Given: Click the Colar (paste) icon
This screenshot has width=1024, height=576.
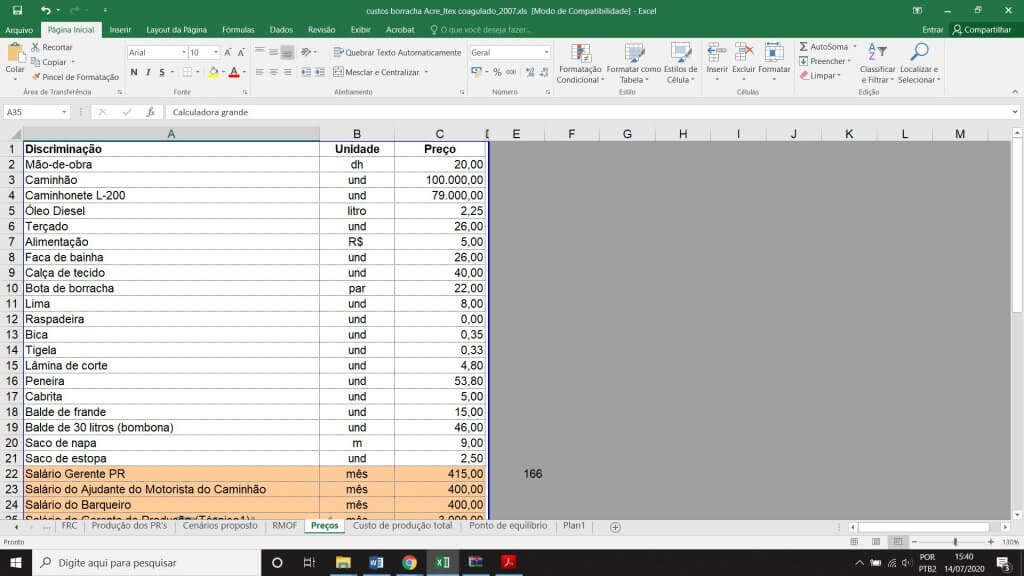Looking at the screenshot, I should pyautogui.click(x=15, y=53).
